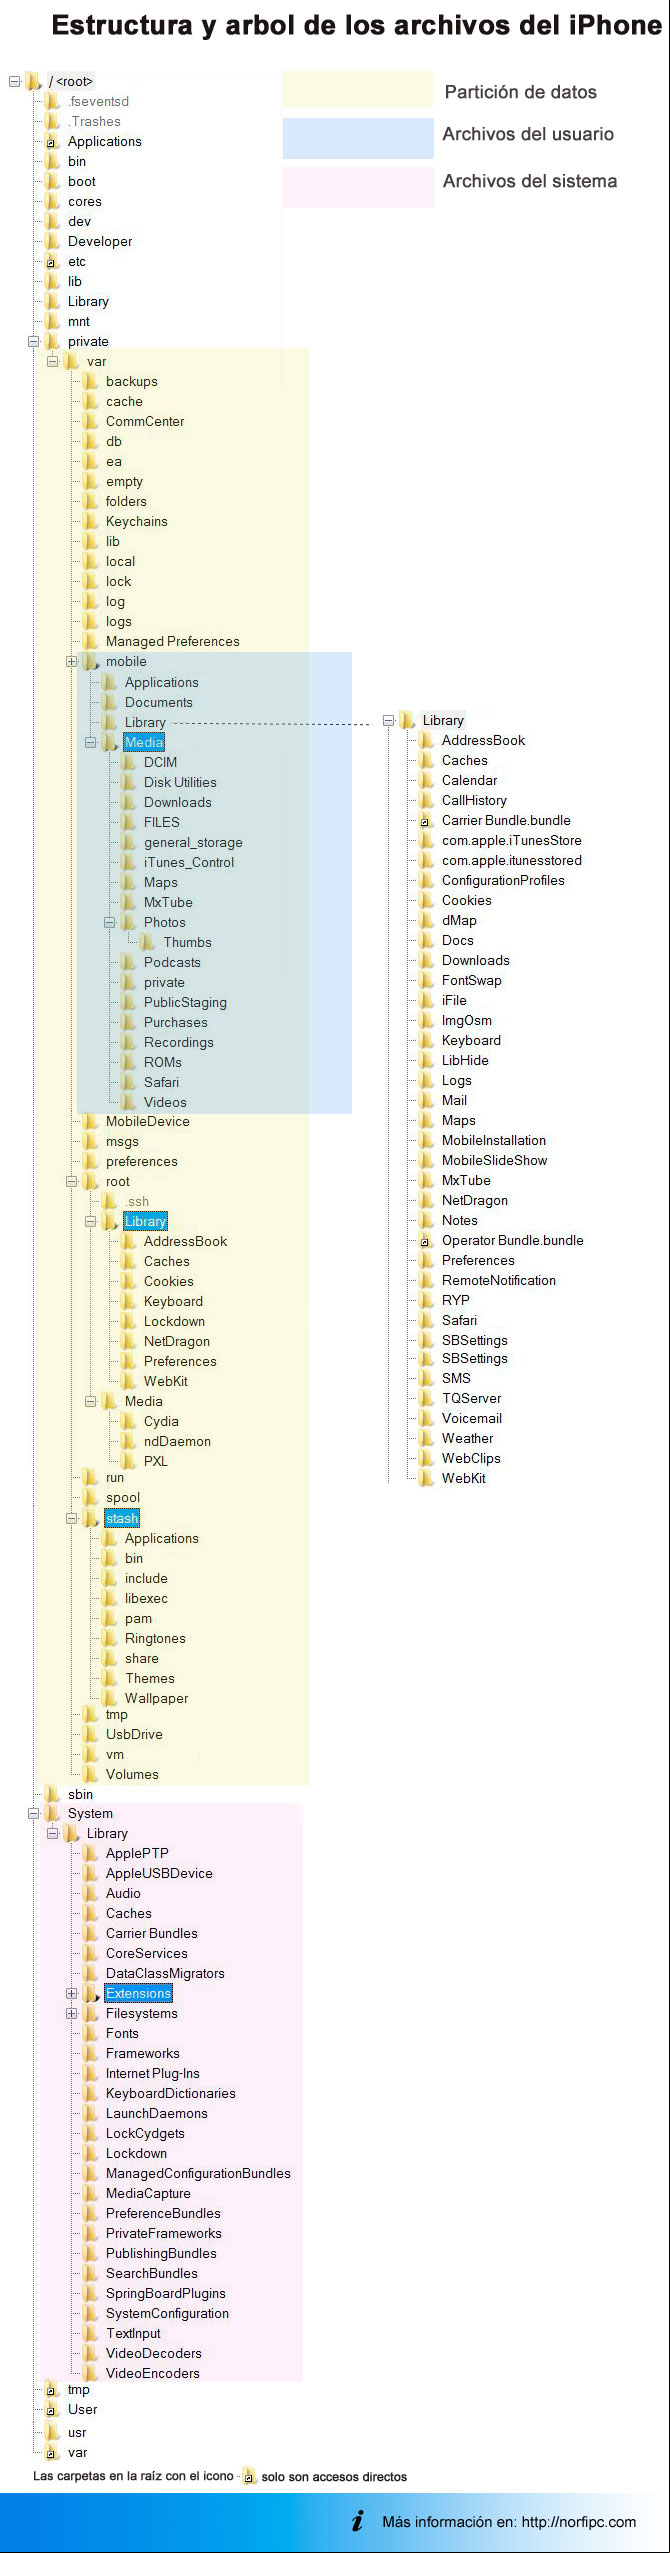Screen dimensions: 670x2553
Task: Select the 'Wallpaper' folder row
Action: [x=145, y=1698]
